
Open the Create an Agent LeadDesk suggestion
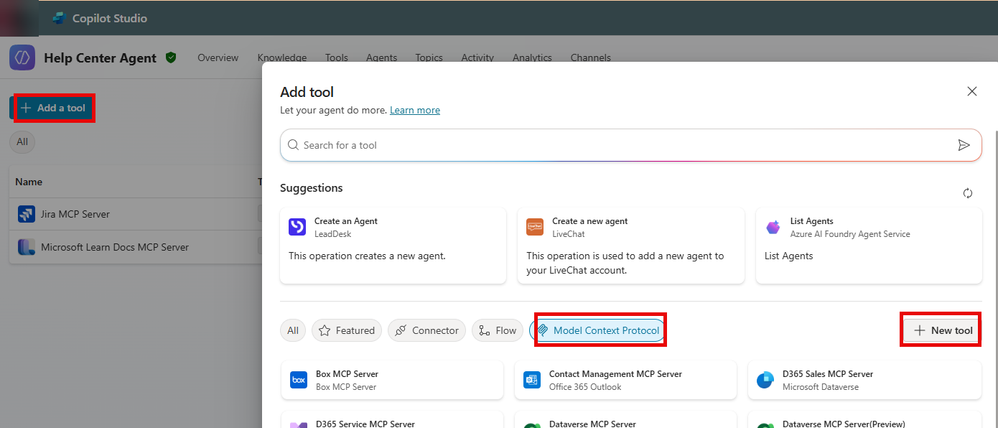pos(393,246)
